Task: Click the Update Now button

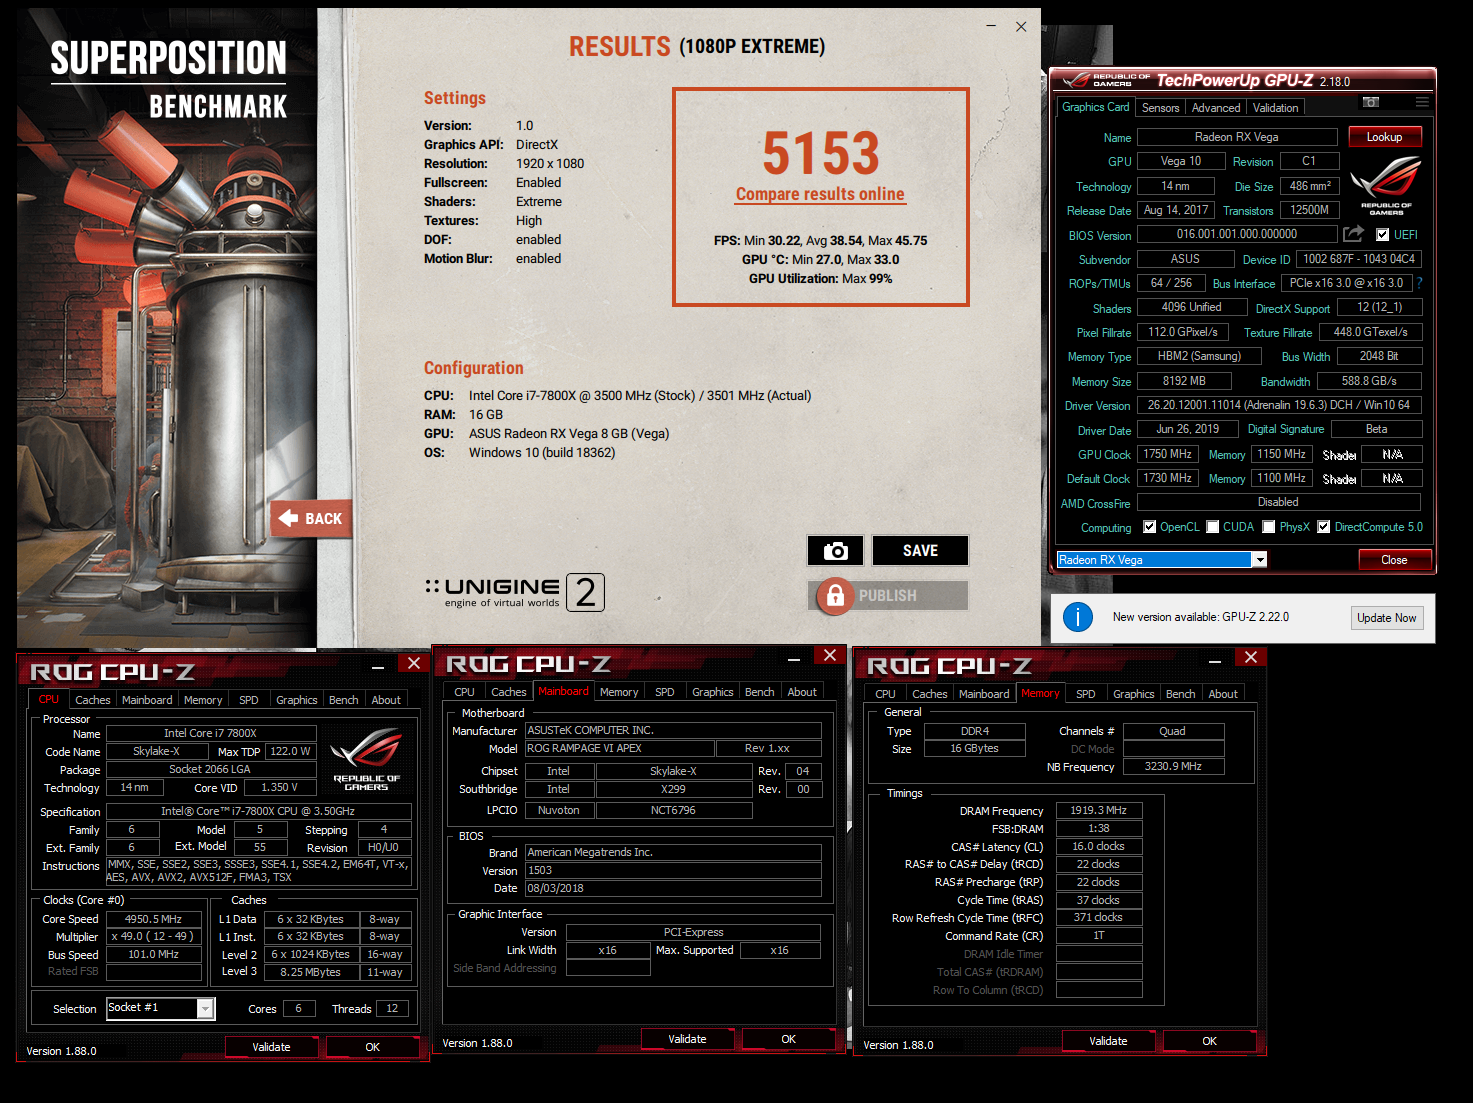Action: point(1387,618)
